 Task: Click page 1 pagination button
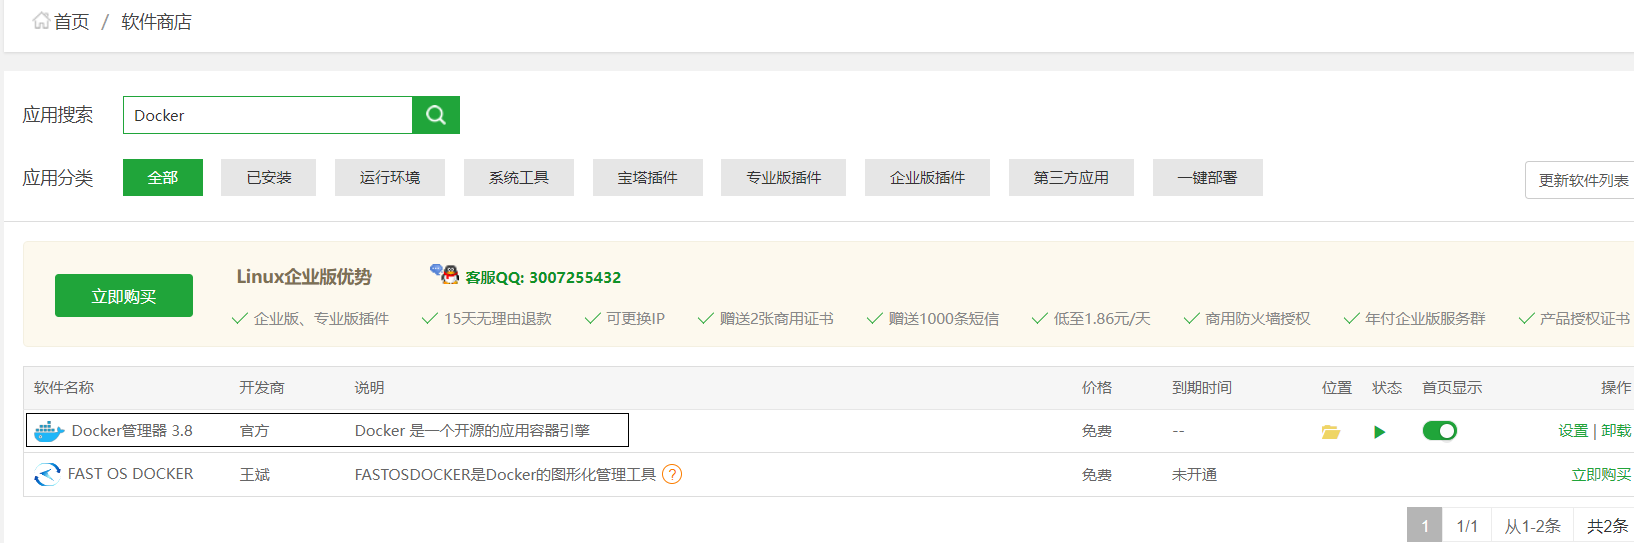pos(1425,526)
